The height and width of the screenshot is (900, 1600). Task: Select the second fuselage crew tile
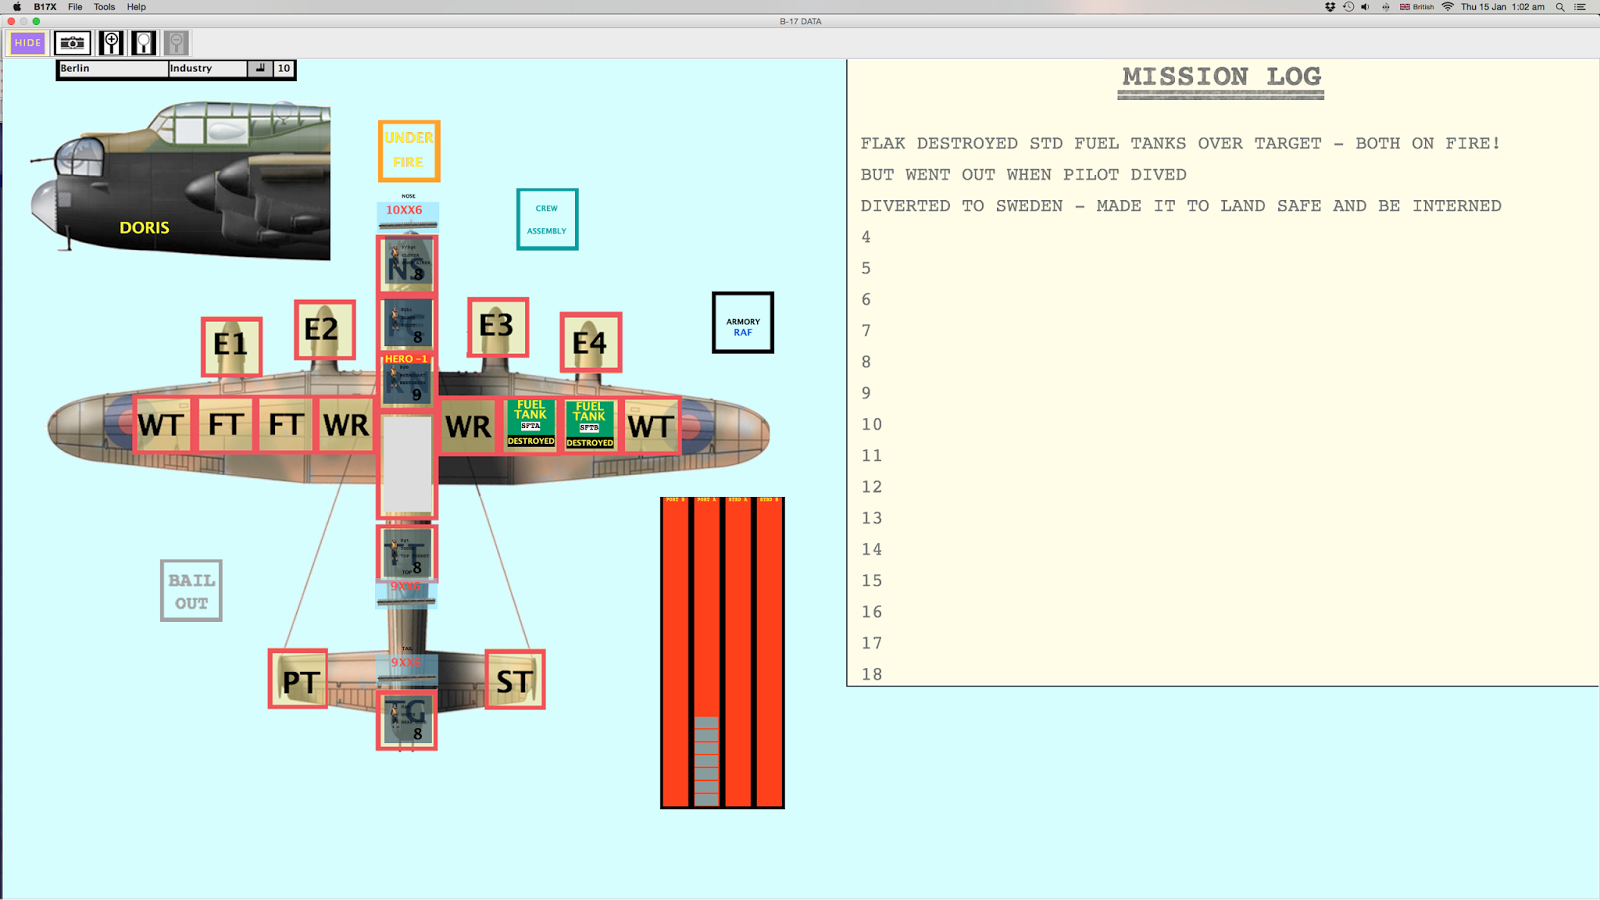click(x=407, y=322)
